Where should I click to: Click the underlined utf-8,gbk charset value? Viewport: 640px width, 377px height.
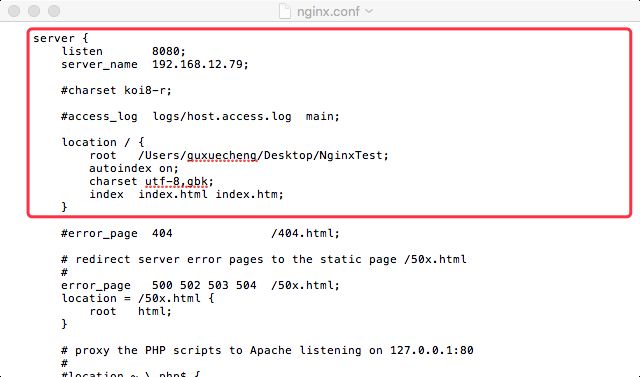pyautogui.click(x=176, y=182)
